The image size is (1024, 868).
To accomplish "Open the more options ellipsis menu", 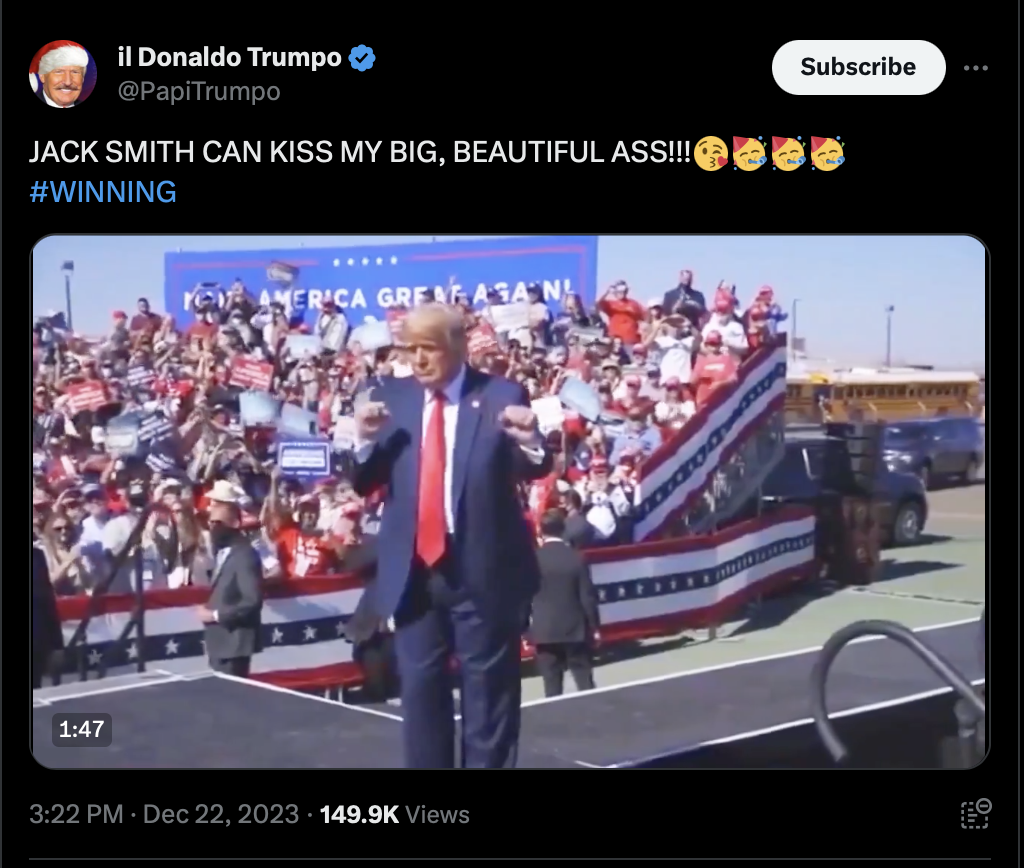I will 975,68.
